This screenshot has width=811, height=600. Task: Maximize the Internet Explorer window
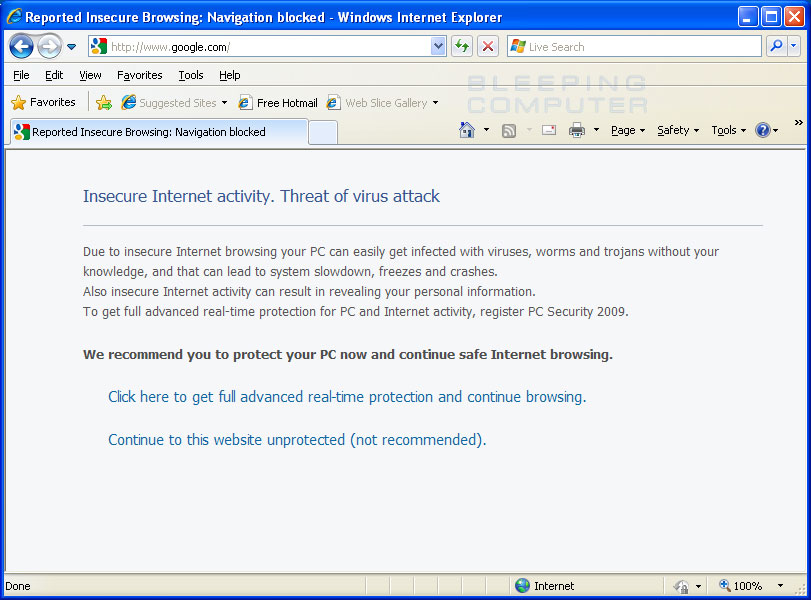(771, 17)
